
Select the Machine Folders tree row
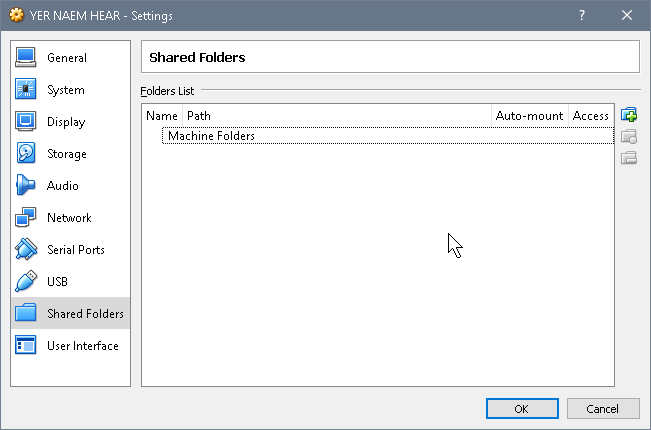tap(388, 136)
